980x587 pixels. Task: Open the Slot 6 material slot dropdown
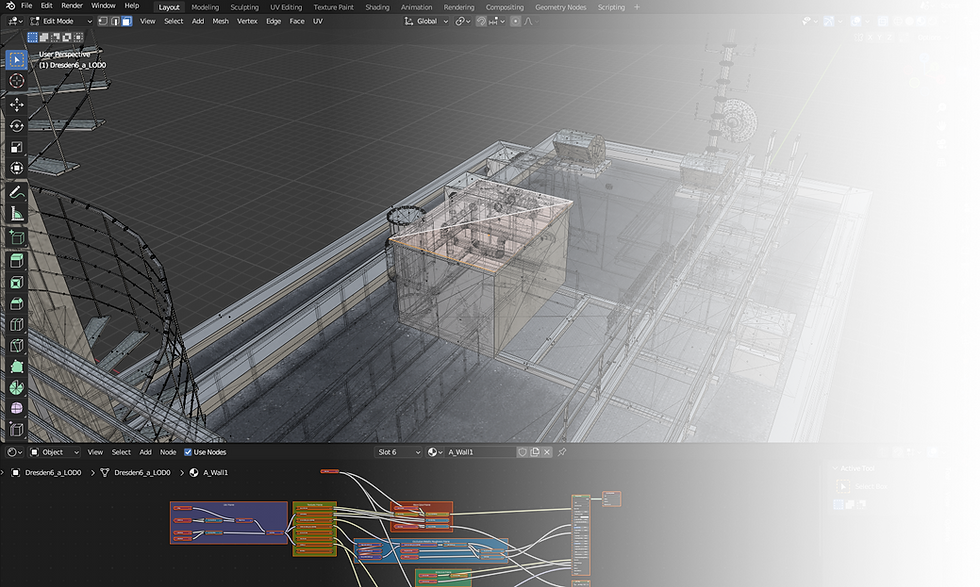(x=396, y=451)
